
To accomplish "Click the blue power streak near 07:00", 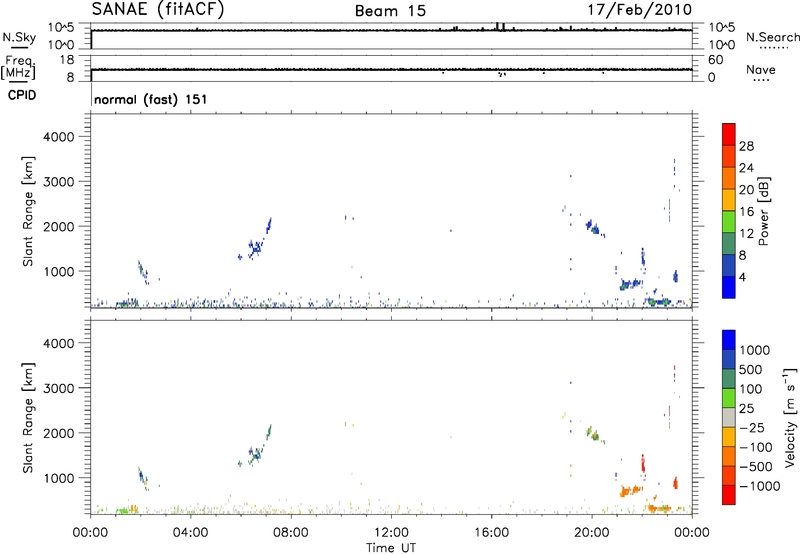I will click(268, 225).
